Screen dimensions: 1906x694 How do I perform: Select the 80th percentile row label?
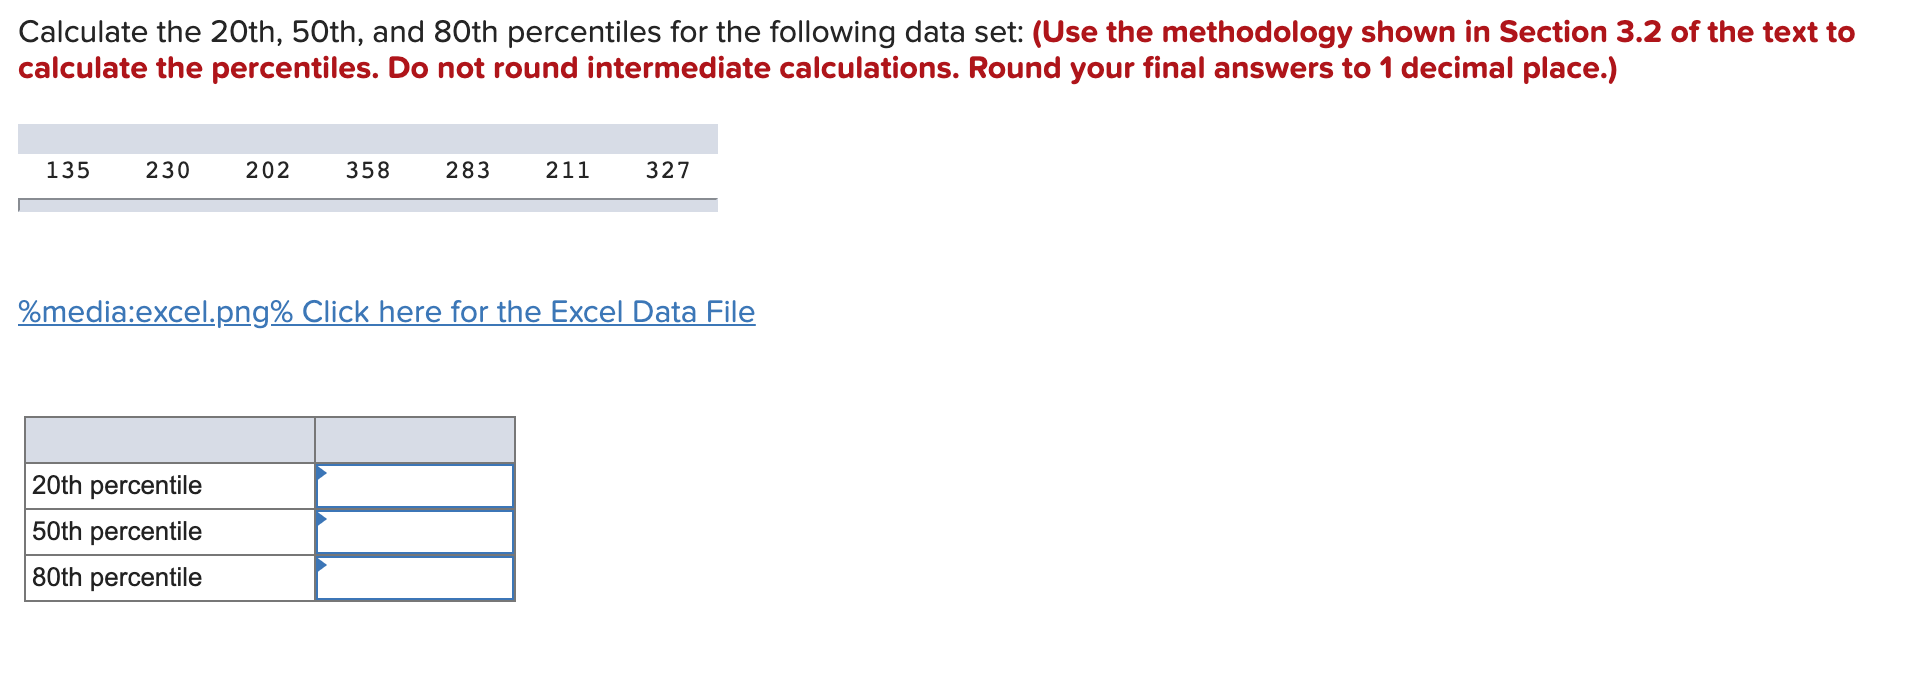pyautogui.click(x=116, y=577)
